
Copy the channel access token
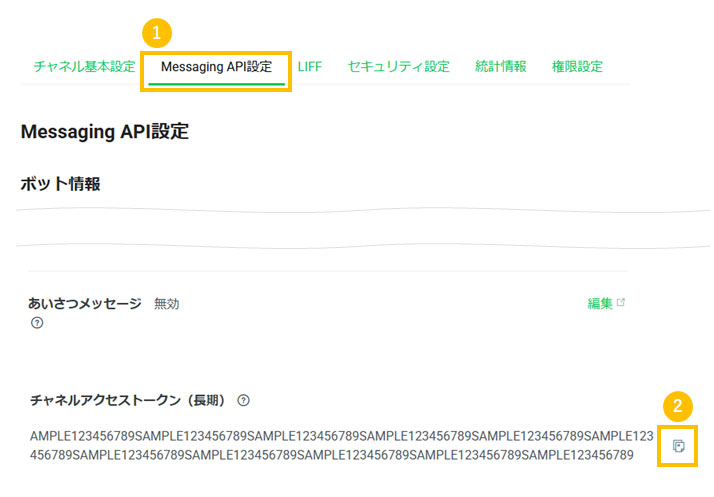pyautogui.click(x=678, y=446)
